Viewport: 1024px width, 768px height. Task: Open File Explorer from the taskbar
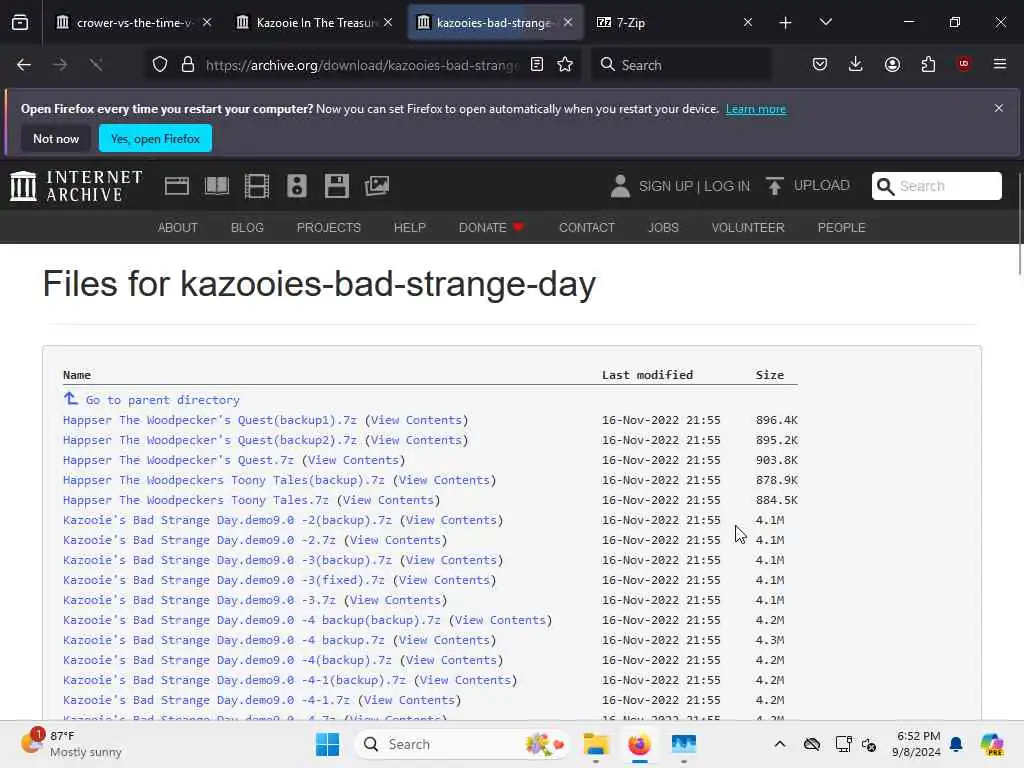click(x=596, y=744)
